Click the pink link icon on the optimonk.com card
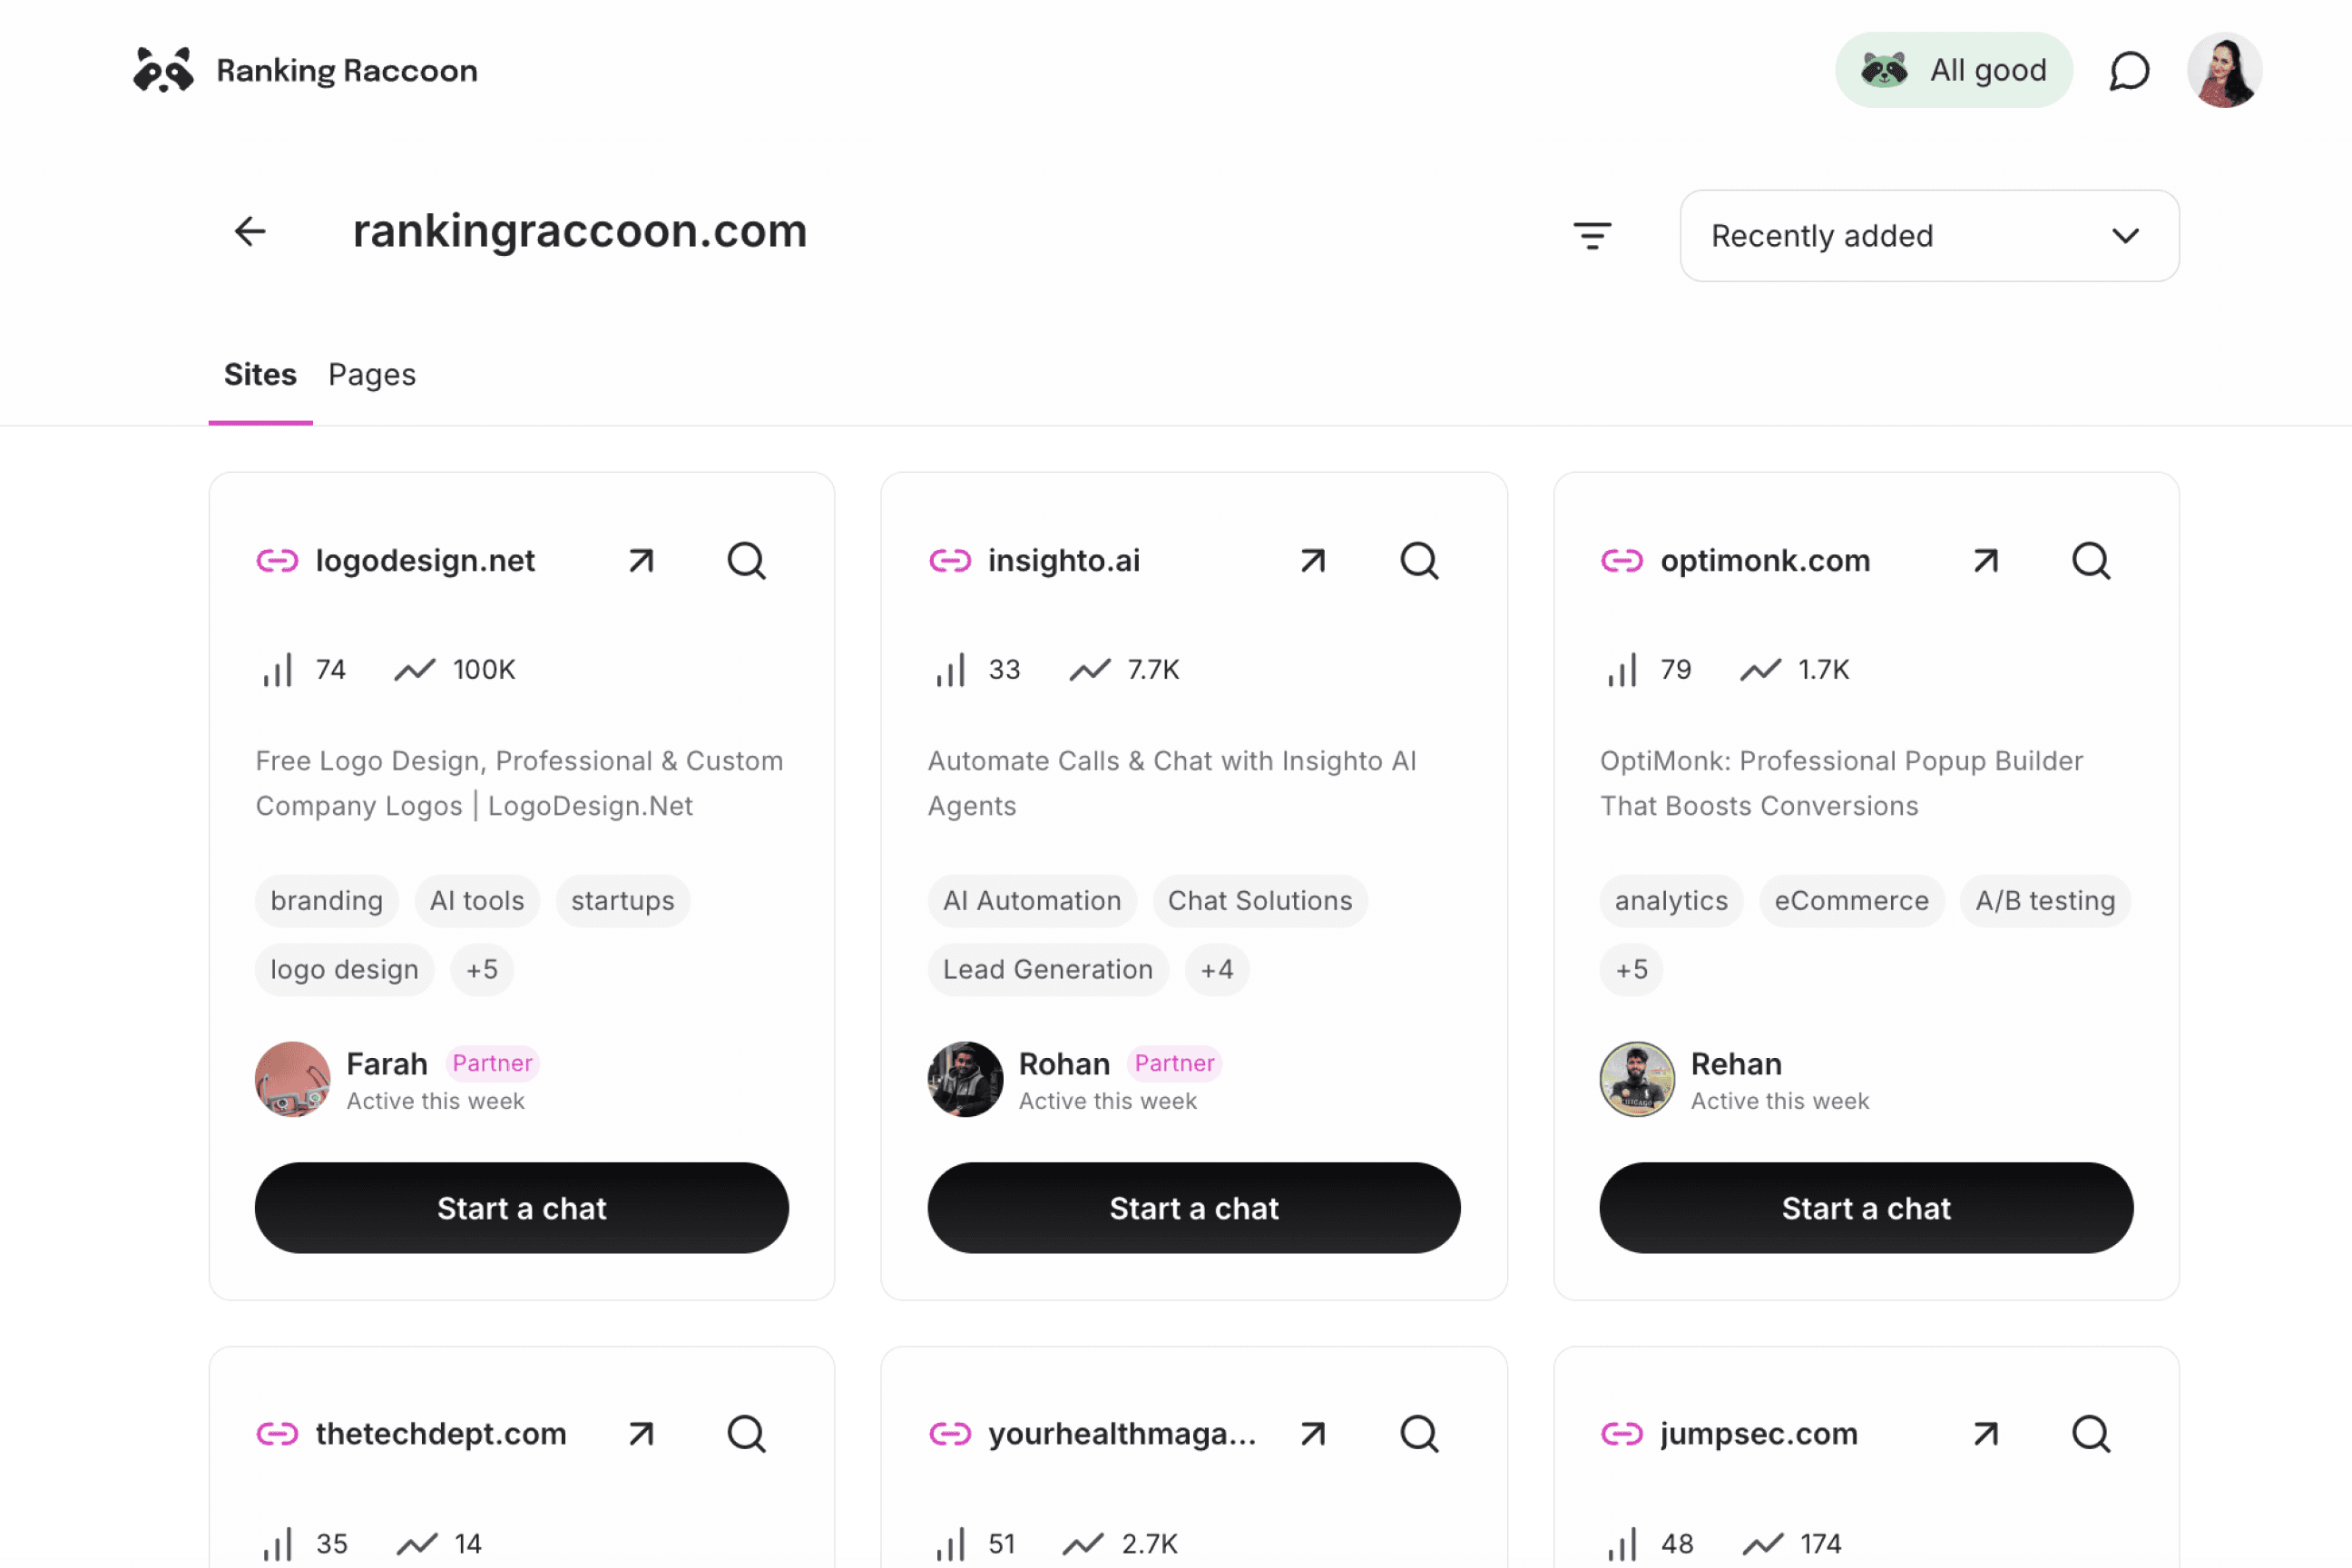 (x=1622, y=561)
